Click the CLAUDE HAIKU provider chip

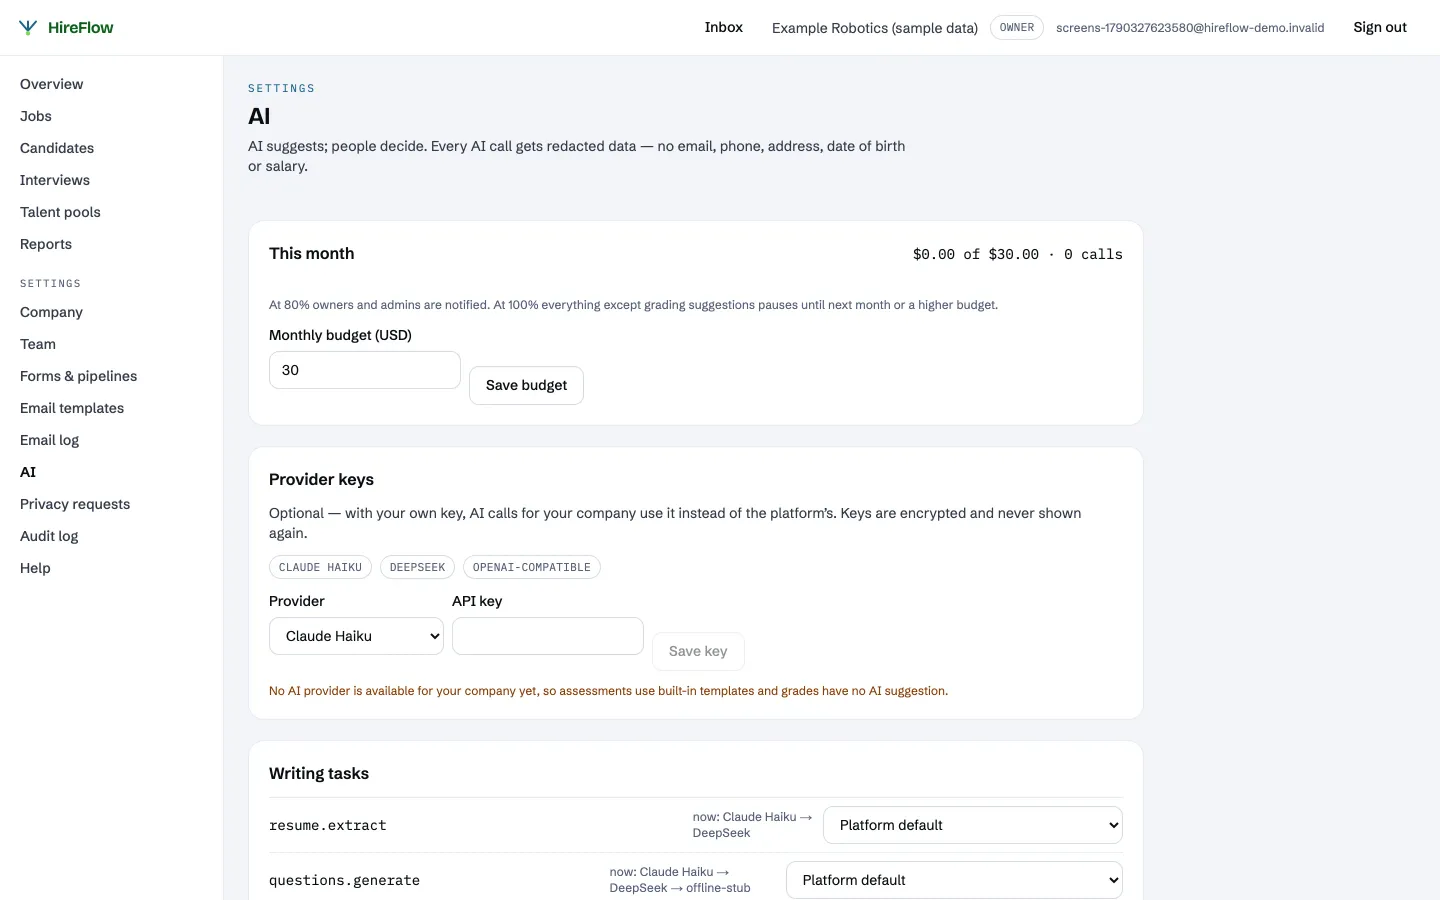320,567
